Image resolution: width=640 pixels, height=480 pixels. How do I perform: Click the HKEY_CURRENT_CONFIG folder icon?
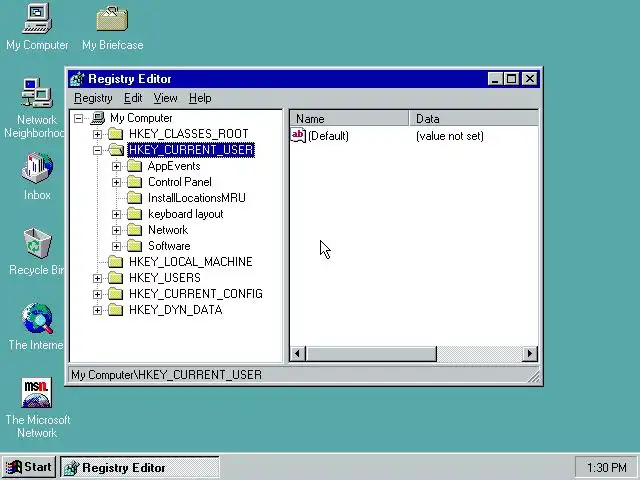click(x=116, y=294)
